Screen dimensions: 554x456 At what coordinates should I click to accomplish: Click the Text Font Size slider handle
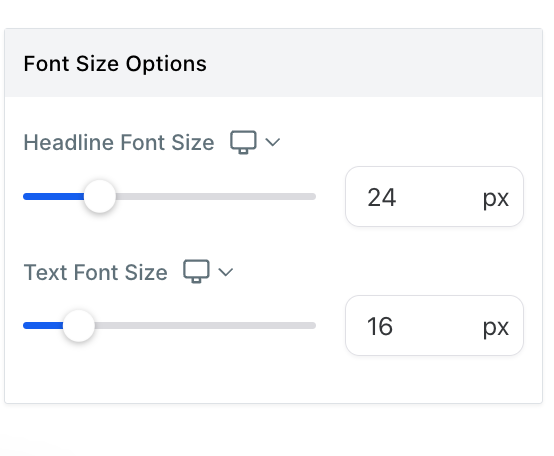click(x=79, y=326)
